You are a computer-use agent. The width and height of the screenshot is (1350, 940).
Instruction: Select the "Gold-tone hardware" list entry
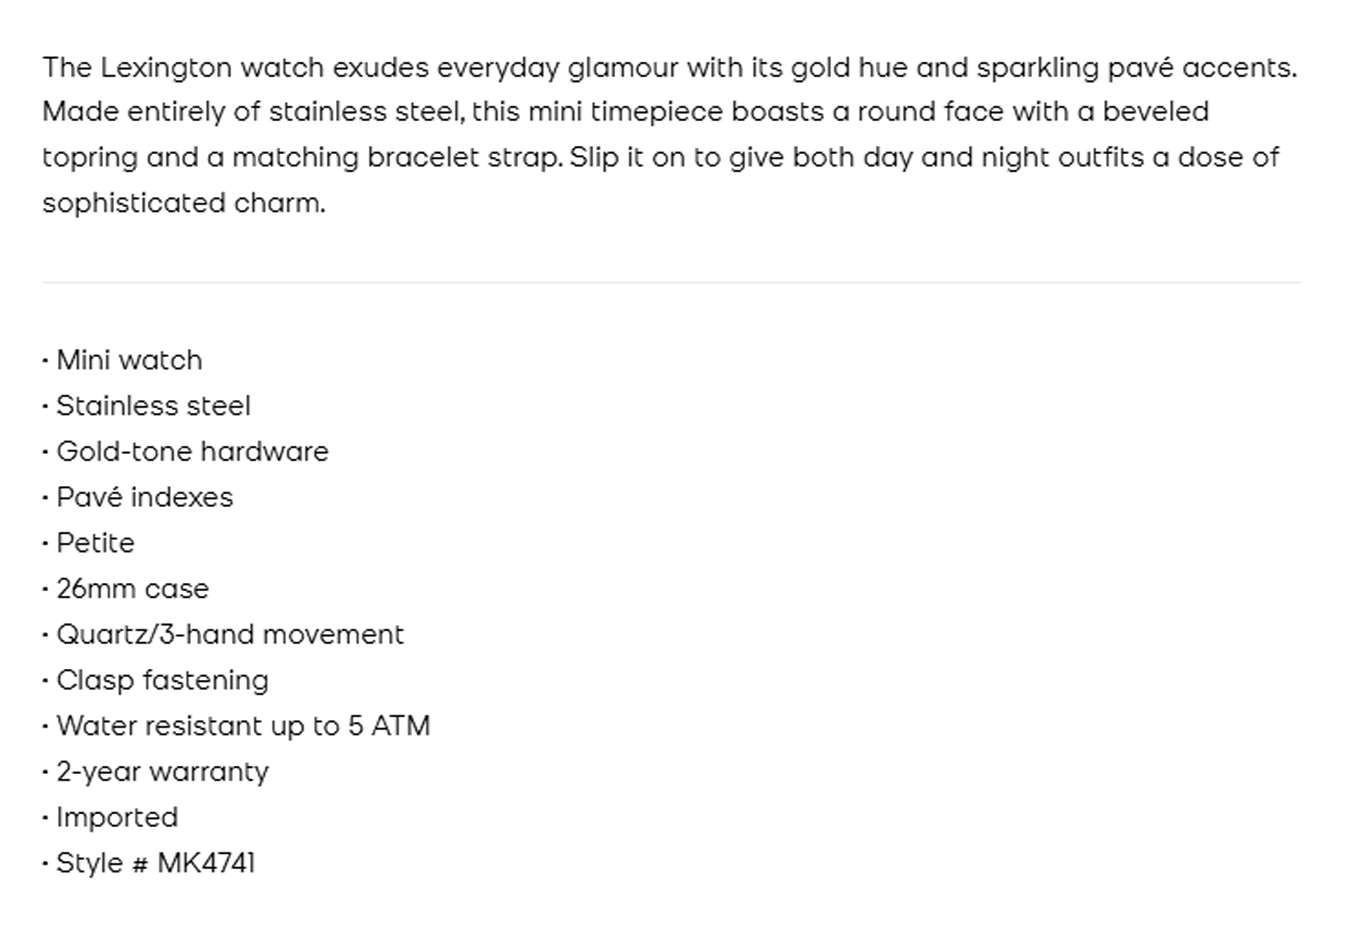coord(192,452)
